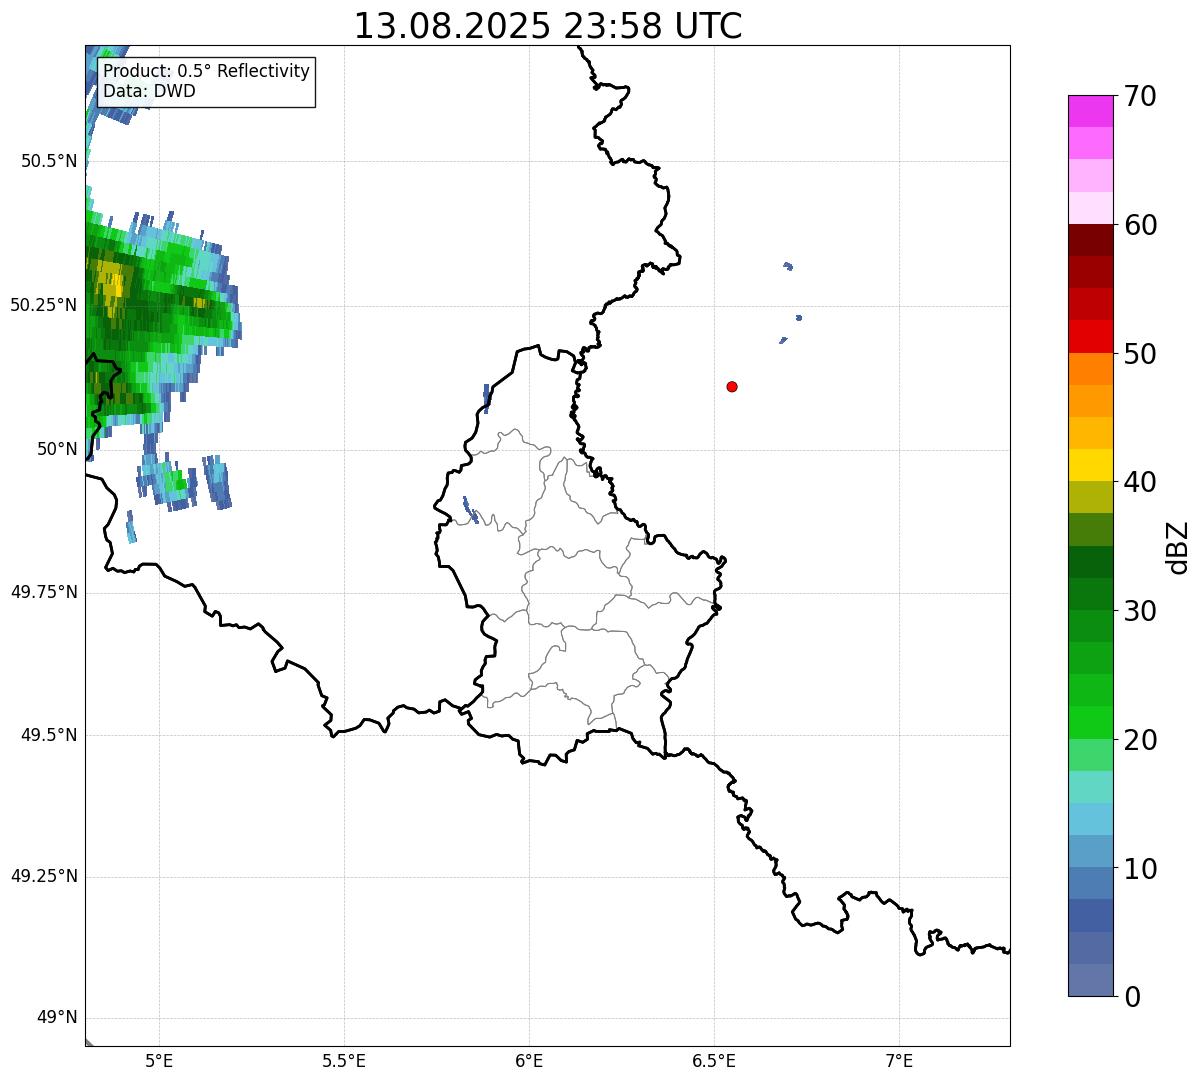Click the 7°E longitude axis label
This screenshot has height=1081, width=1202.
(x=899, y=1062)
